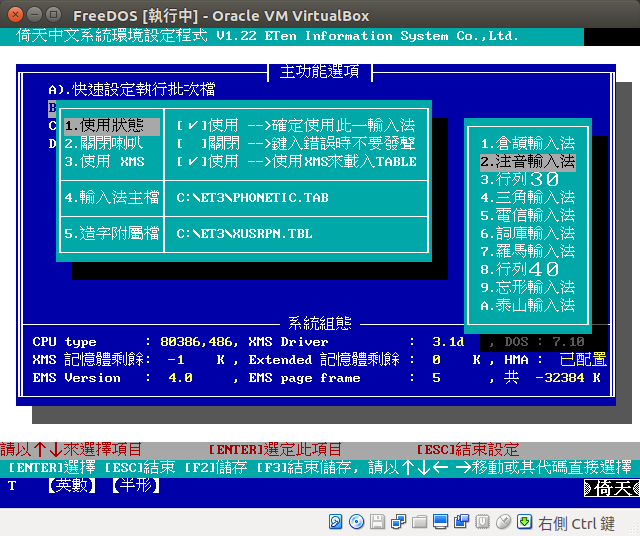Choose 7.羅馬輸入法 input method
The width and height of the screenshot is (640, 536).
click(x=528, y=251)
